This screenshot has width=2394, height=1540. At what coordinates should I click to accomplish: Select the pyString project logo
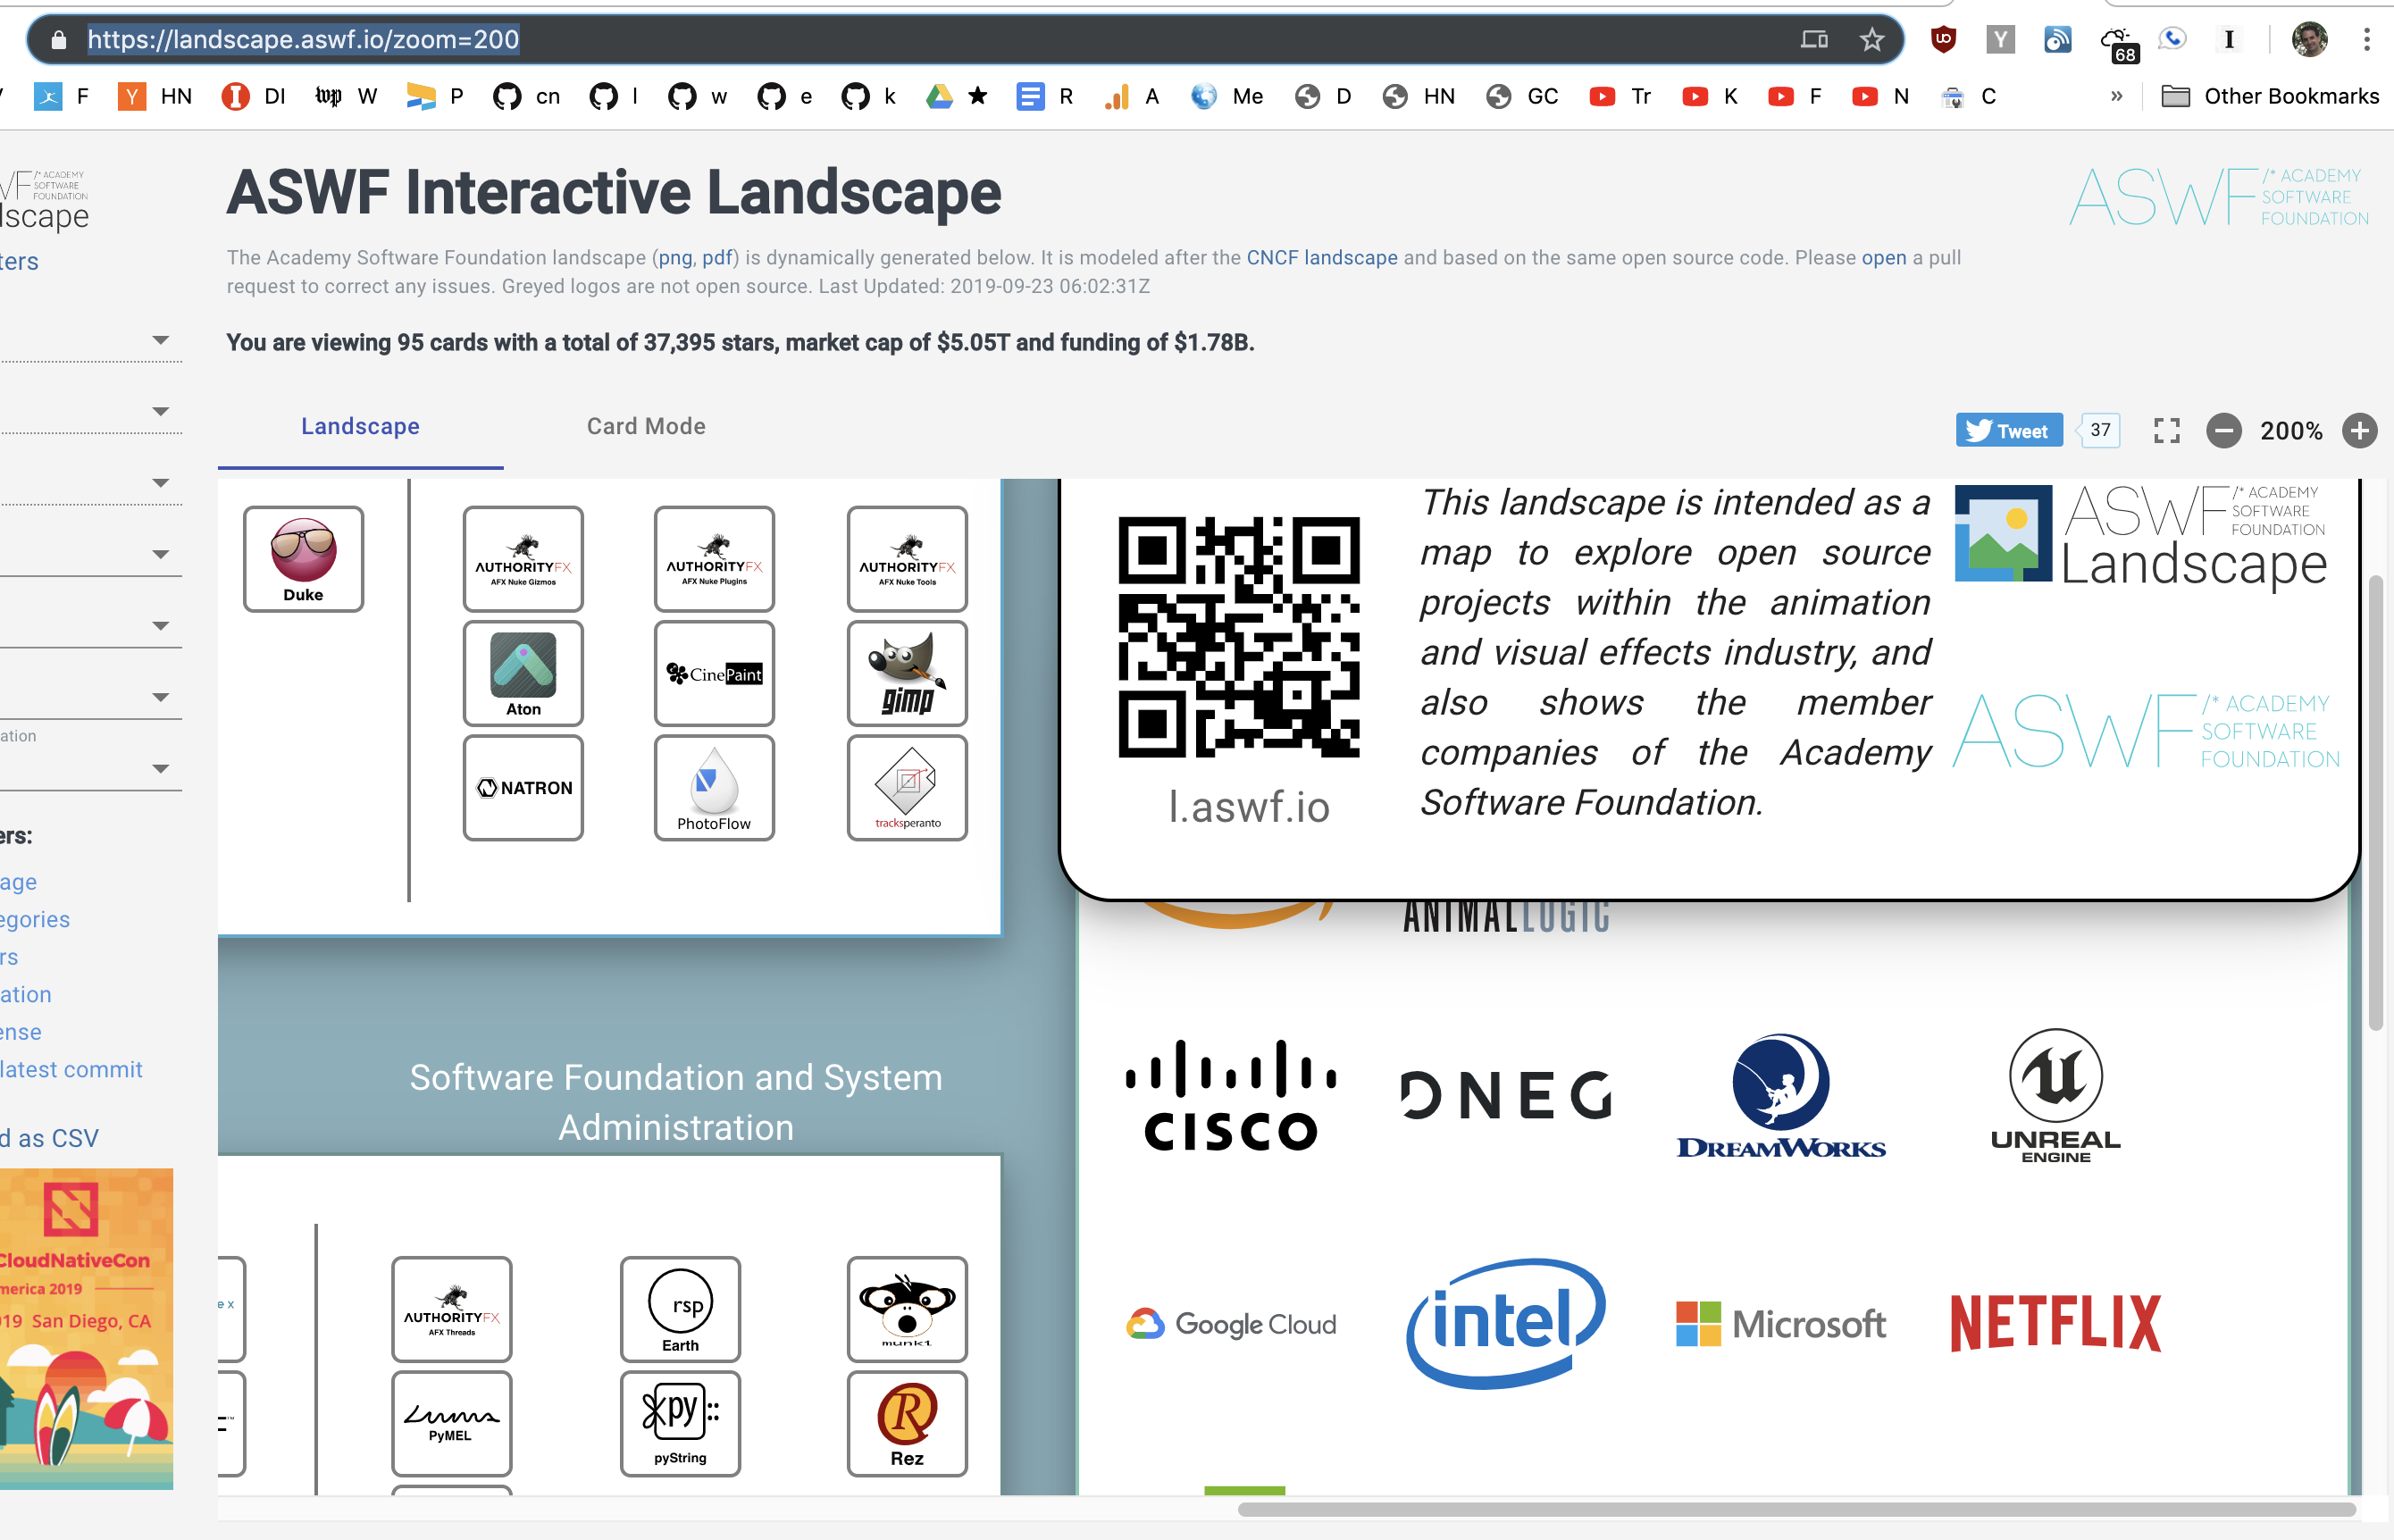(679, 1424)
